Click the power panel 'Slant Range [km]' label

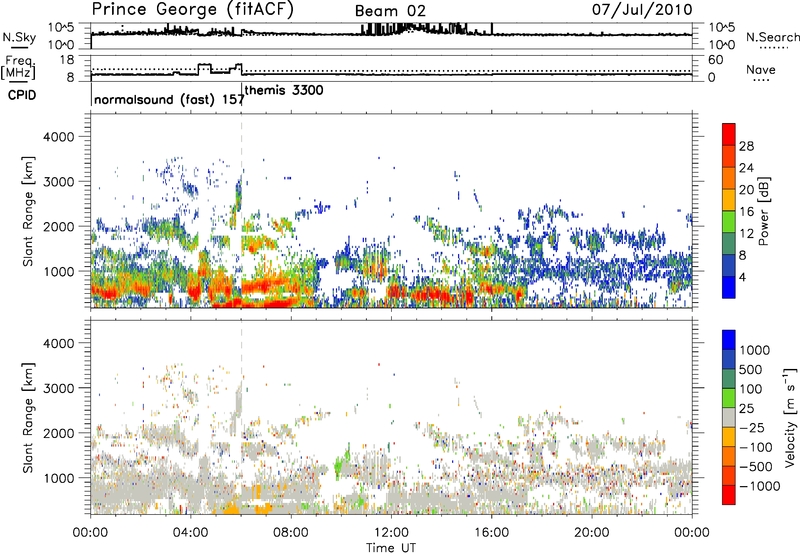[28, 211]
